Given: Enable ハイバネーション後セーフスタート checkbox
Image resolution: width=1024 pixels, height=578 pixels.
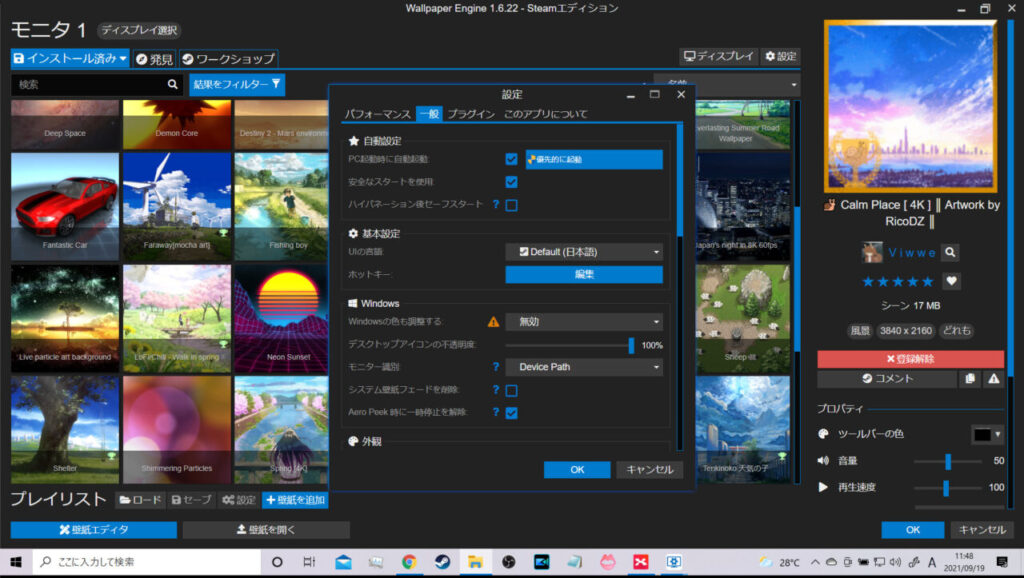Looking at the screenshot, I should 511,205.
